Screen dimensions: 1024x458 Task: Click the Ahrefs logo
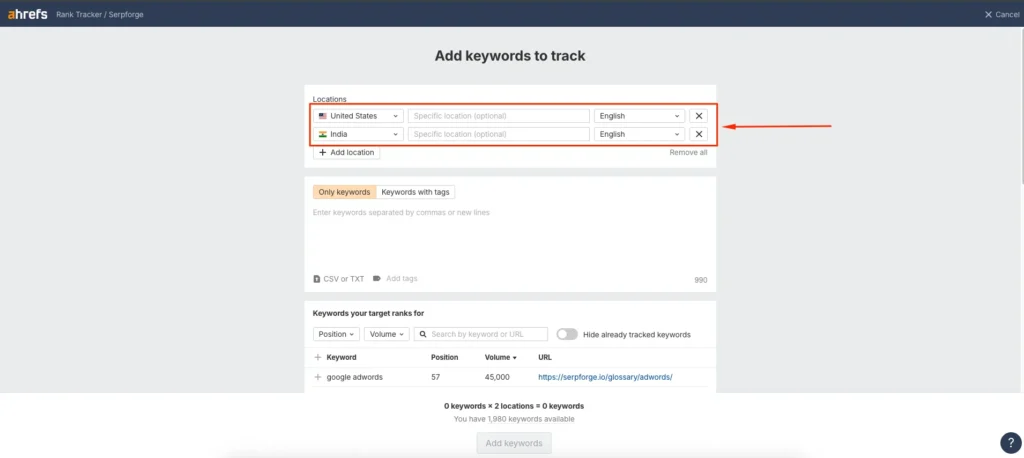(28, 14)
